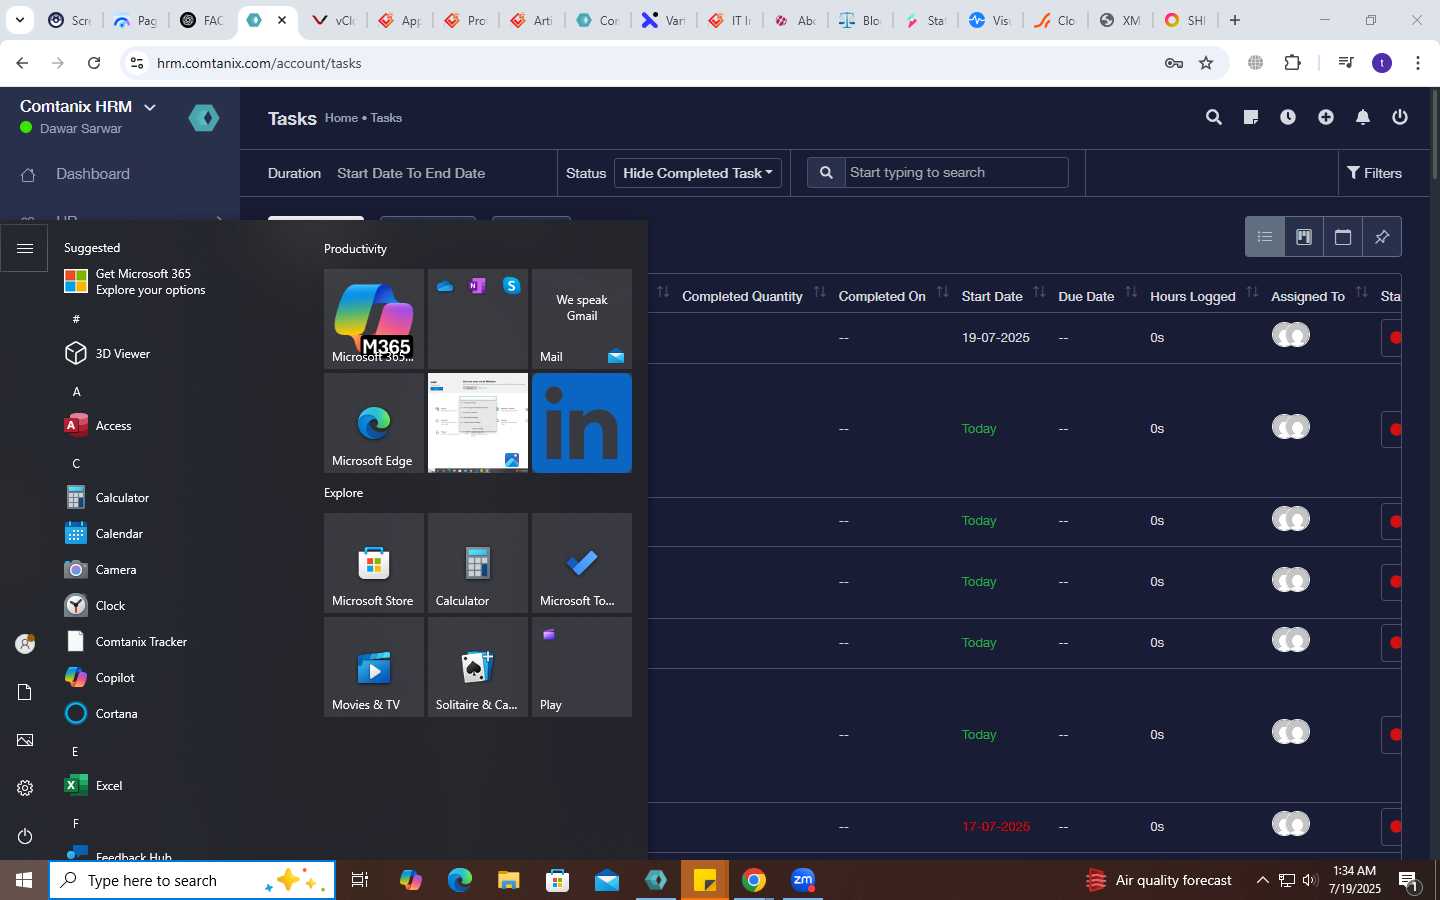Open the timer clock icon in header

[1288, 117]
